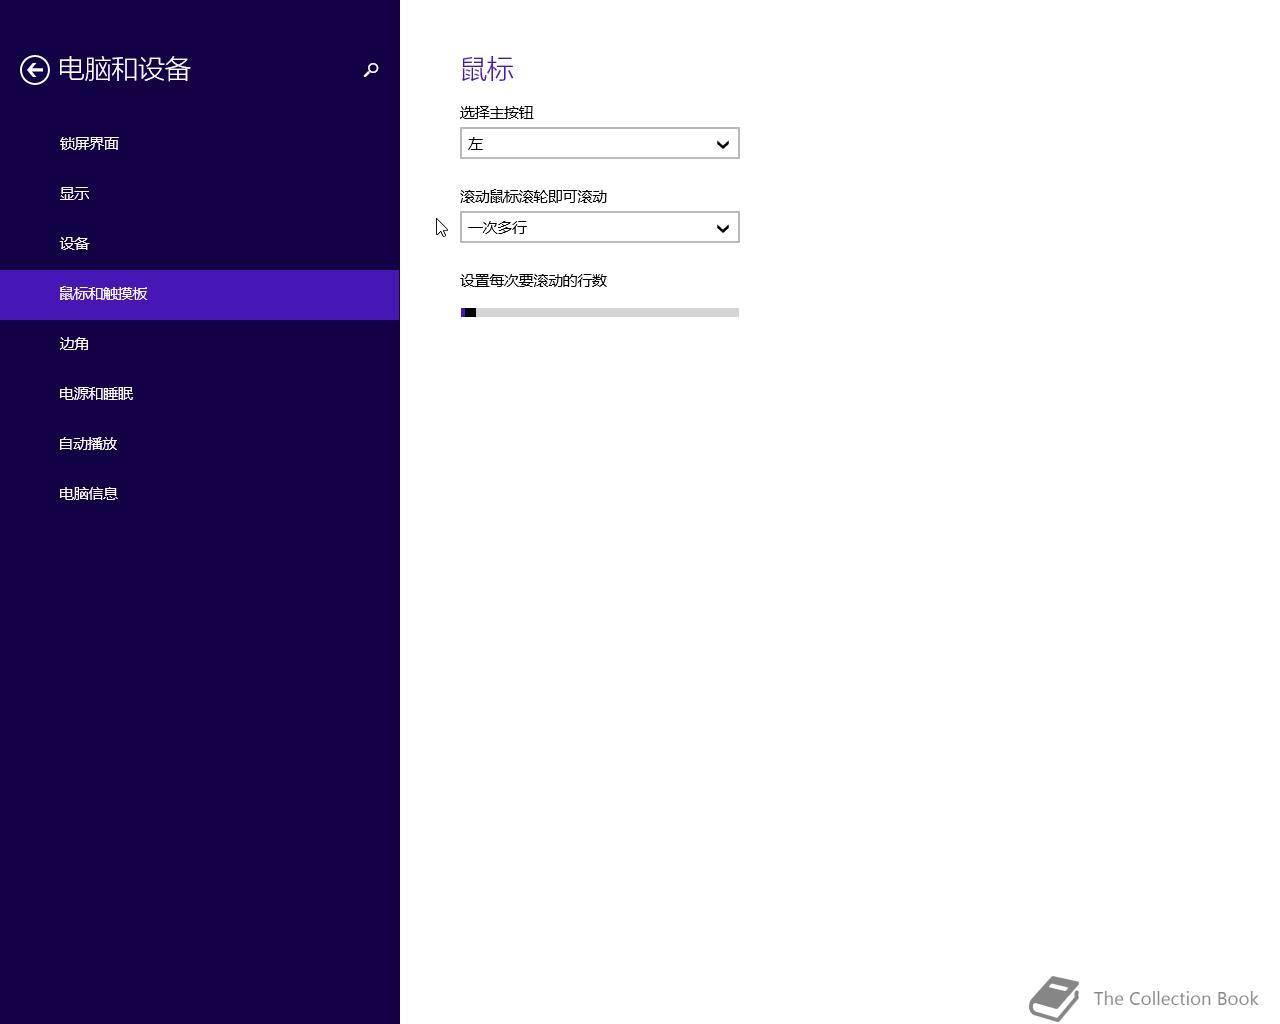Click the 滚动鼠标滚轮即可滚动 label
Viewport: 1280px width, 1024px height.
tap(534, 197)
